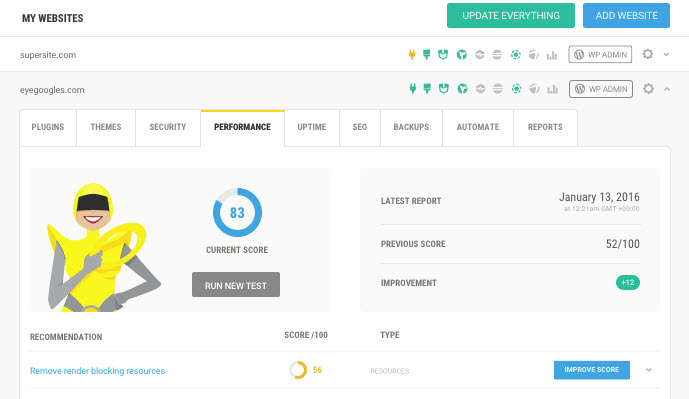The width and height of the screenshot is (689, 399).
Task: Click the TYPE column header
Action: click(390, 335)
